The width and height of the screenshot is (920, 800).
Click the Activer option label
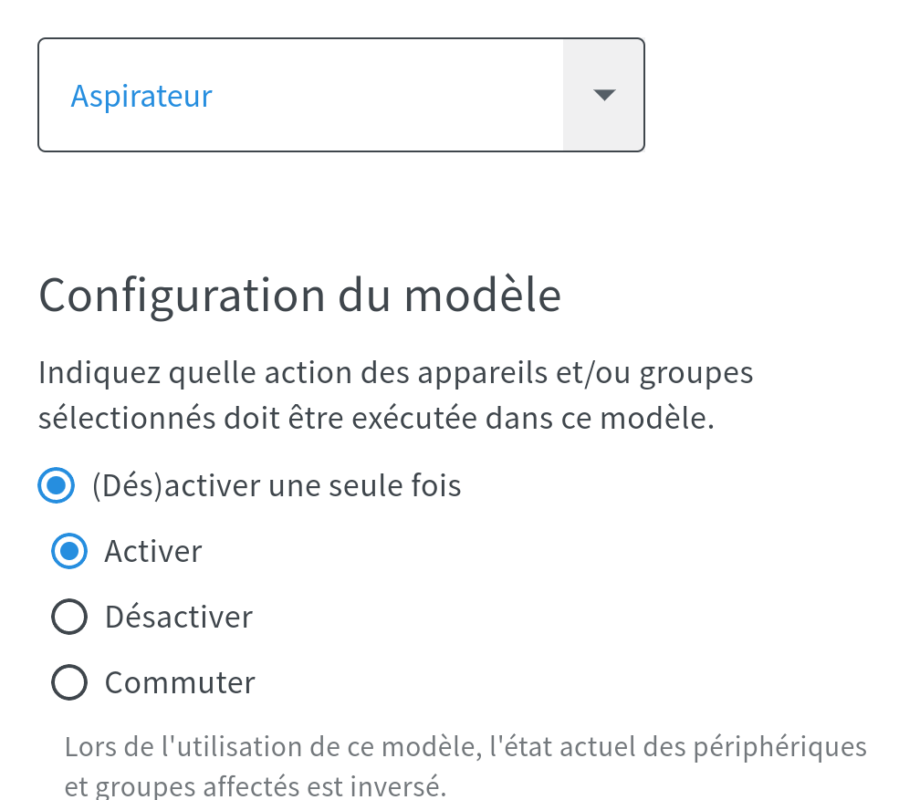(x=153, y=552)
